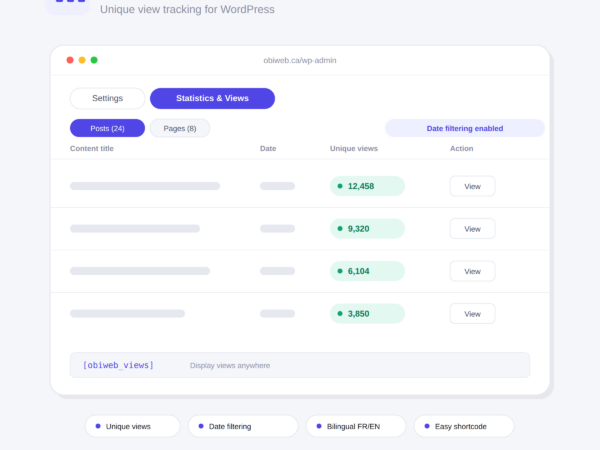
Task: Select the Pages (8) filter
Action: (180, 128)
